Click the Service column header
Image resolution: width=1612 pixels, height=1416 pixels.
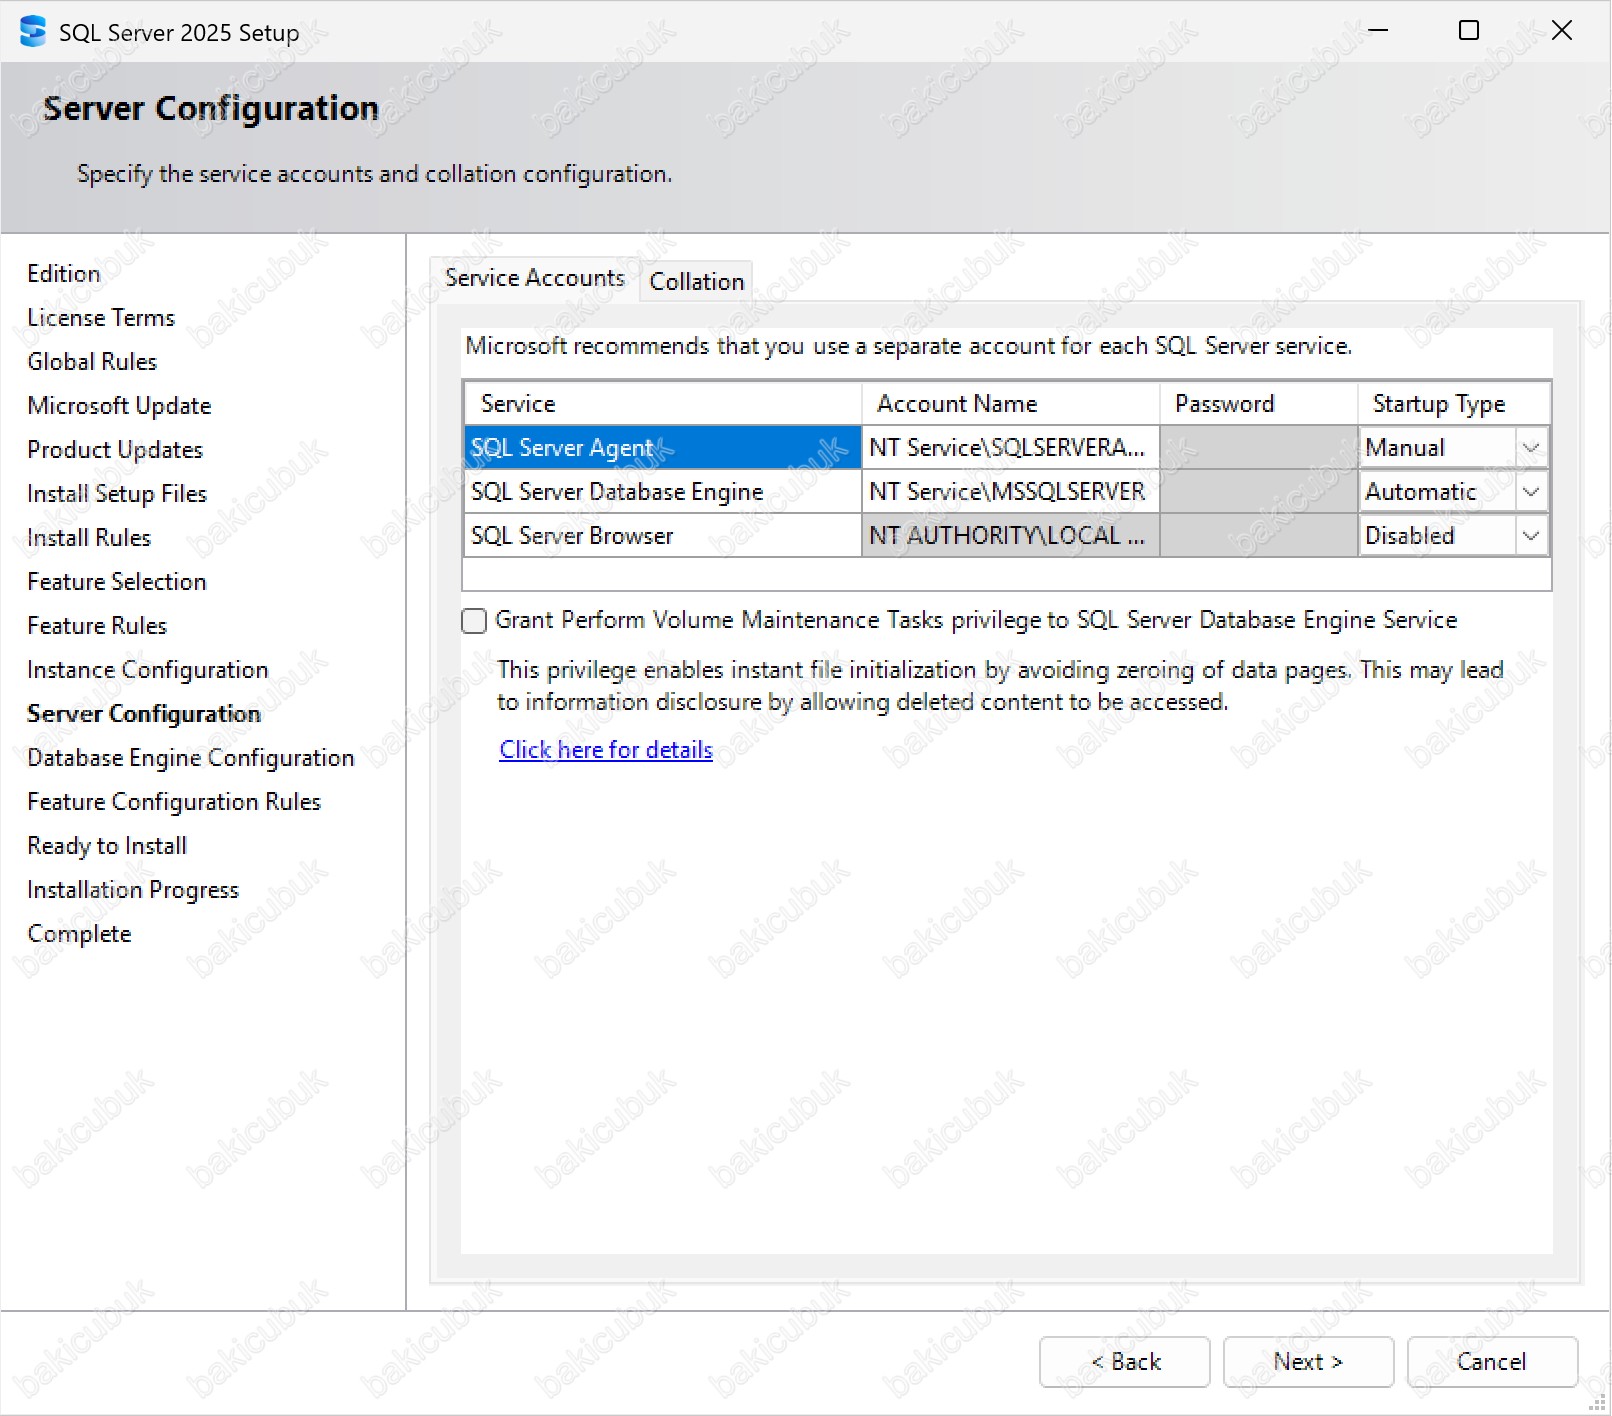[662, 404]
